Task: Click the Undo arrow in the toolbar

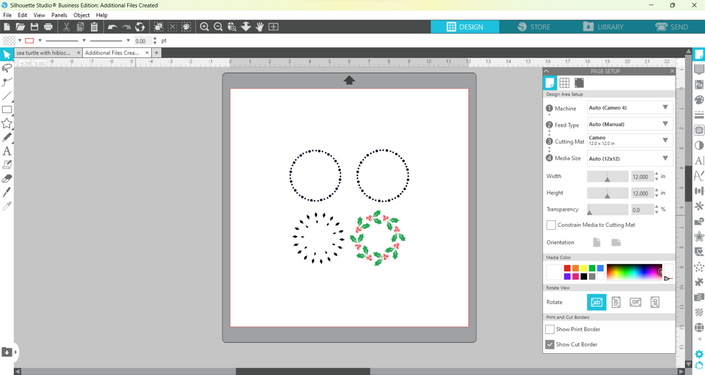Action: pyautogui.click(x=112, y=27)
